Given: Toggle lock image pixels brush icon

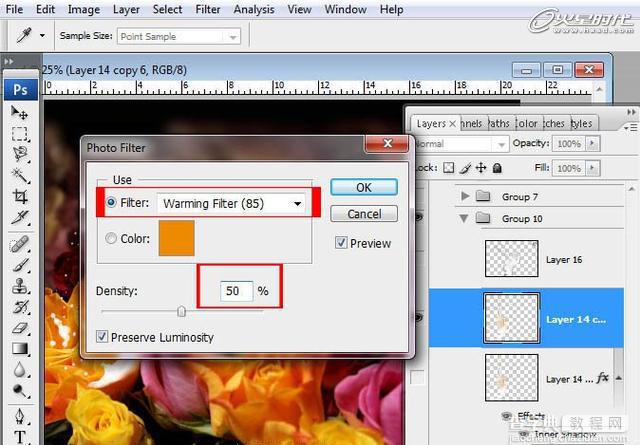Looking at the screenshot, I should (x=465, y=168).
